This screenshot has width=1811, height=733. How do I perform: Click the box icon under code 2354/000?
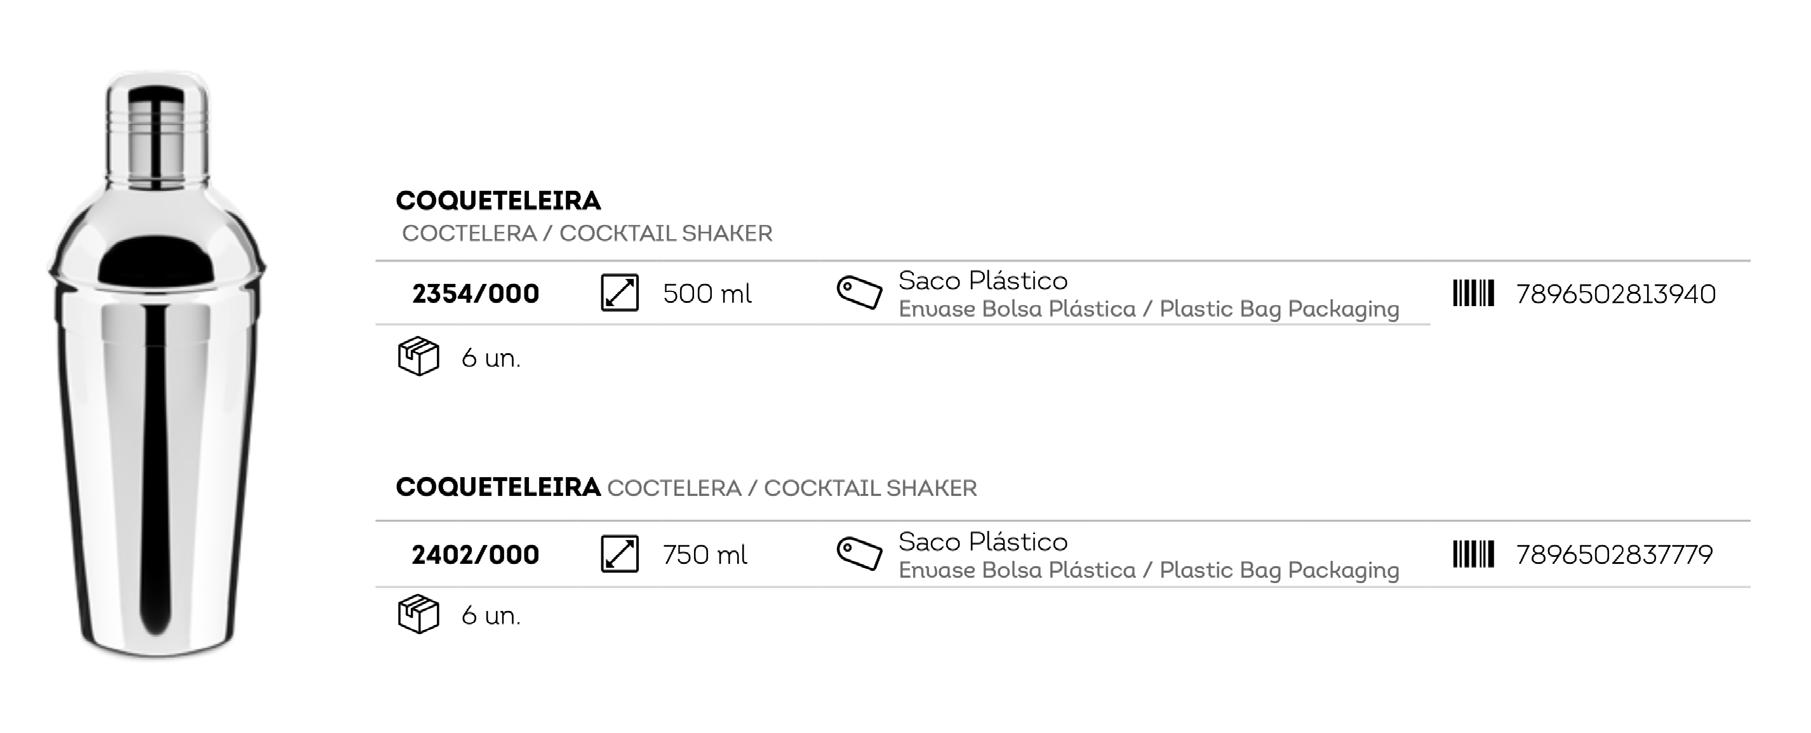point(418,357)
